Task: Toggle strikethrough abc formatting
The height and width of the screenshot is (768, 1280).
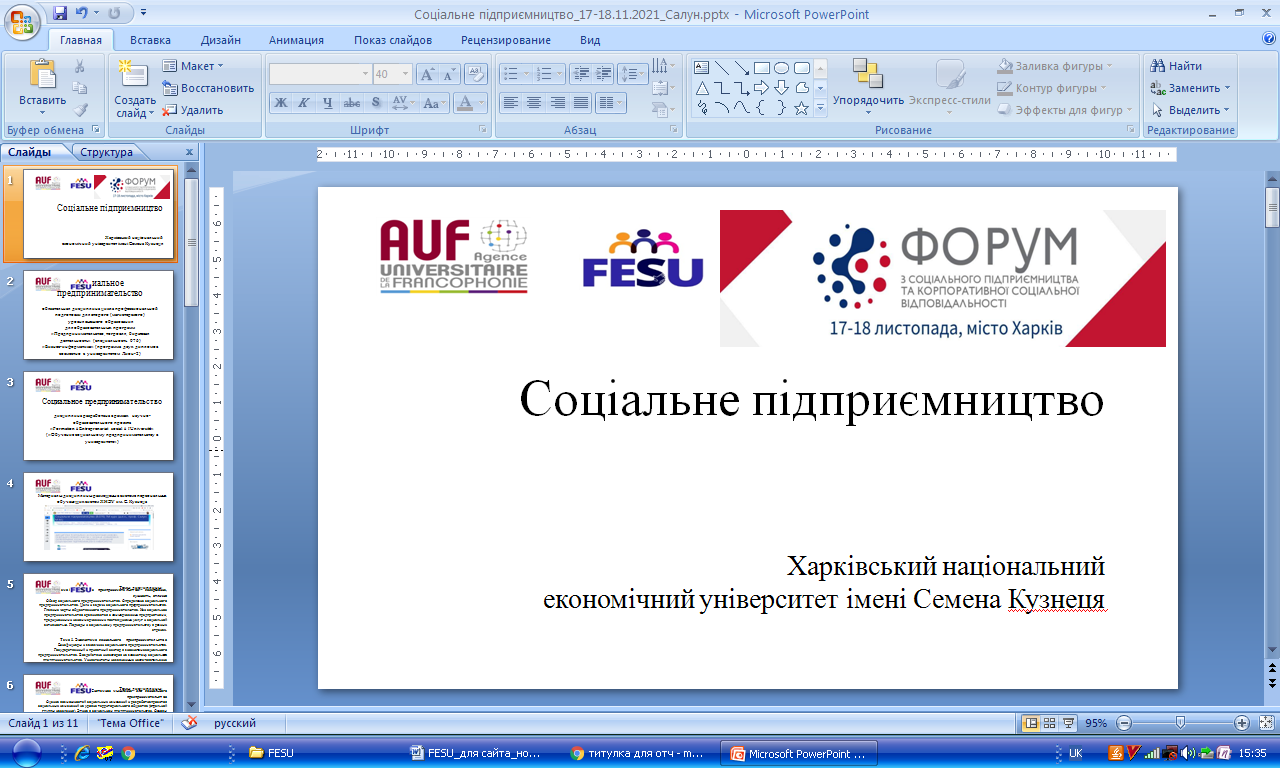Action: 352,103
